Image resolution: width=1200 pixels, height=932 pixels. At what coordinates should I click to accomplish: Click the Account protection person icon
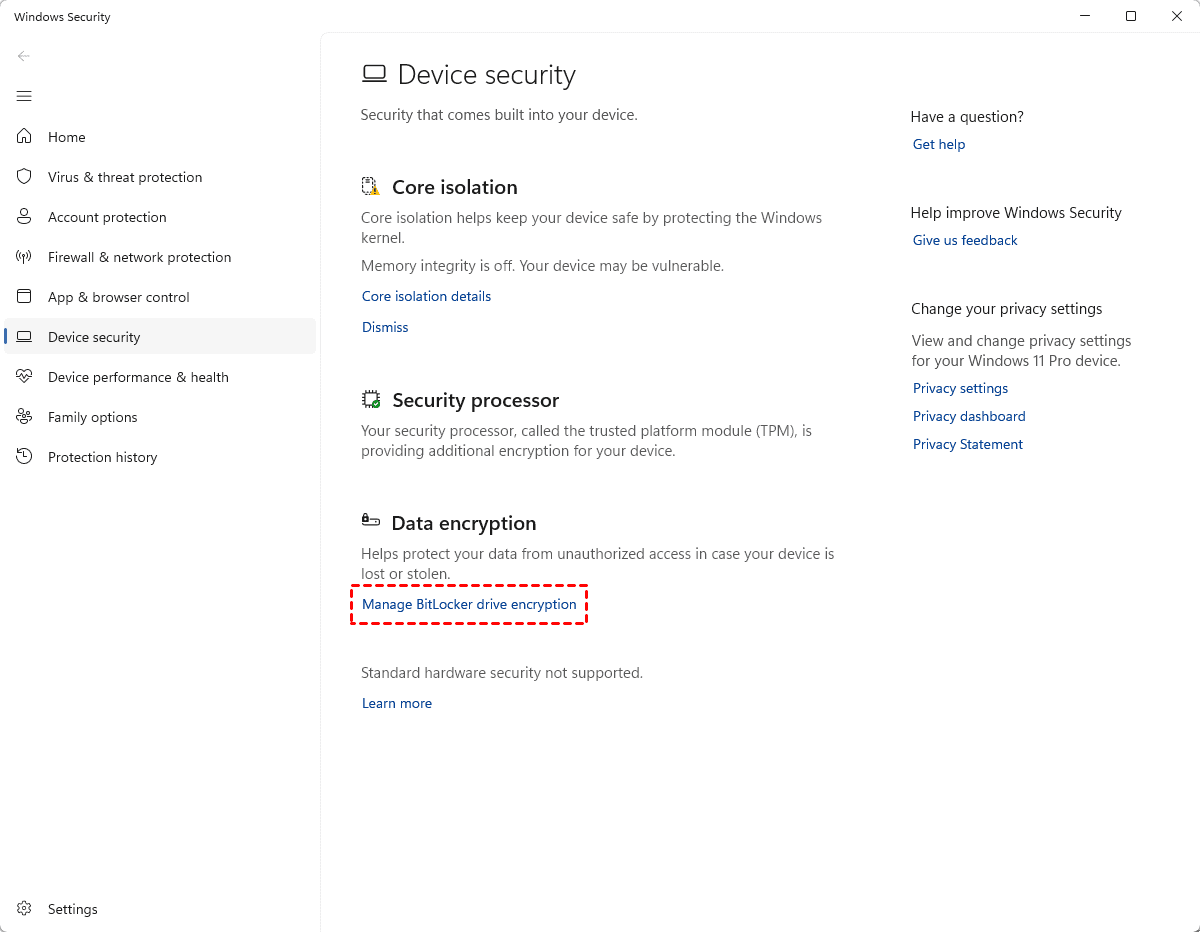pyautogui.click(x=25, y=217)
